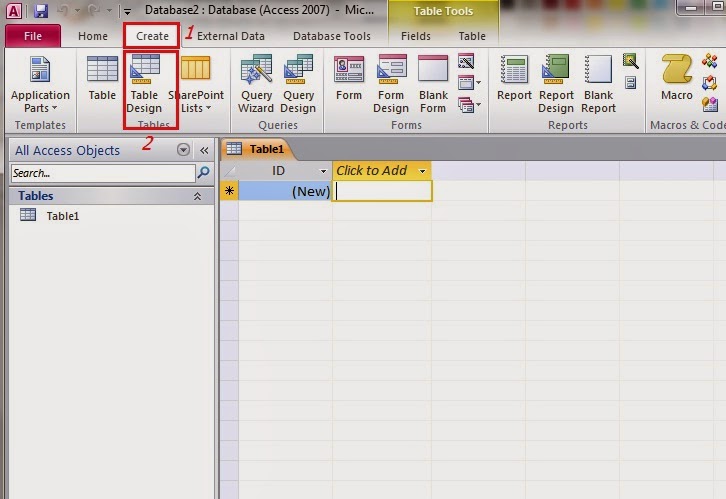Create a new Report
The image size is (726, 499).
pyautogui.click(x=514, y=78)
